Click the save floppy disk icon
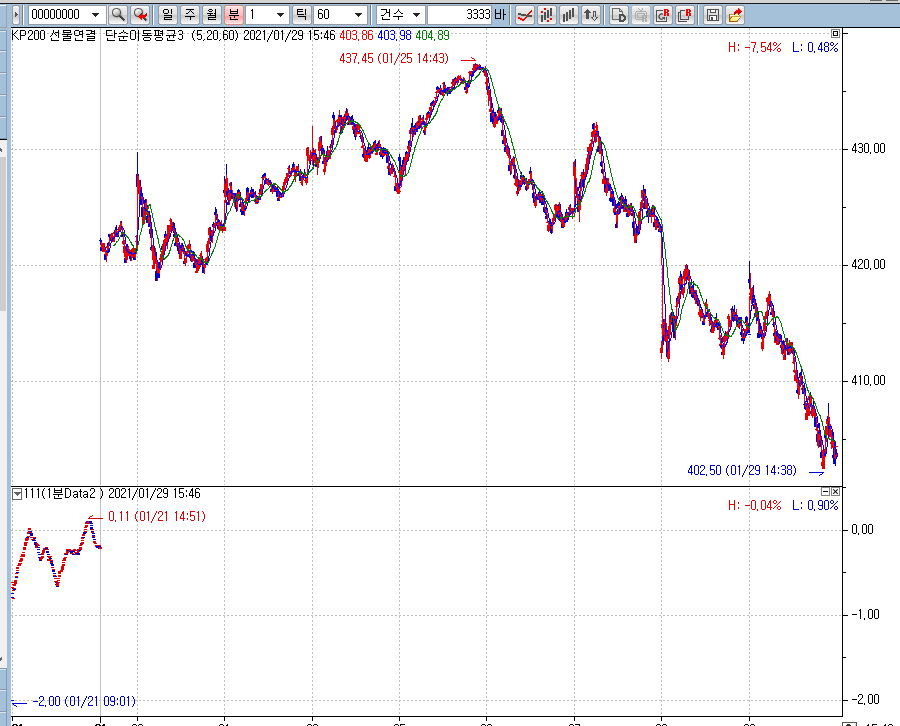Screen dimensions: 900x726 [712, 15]
